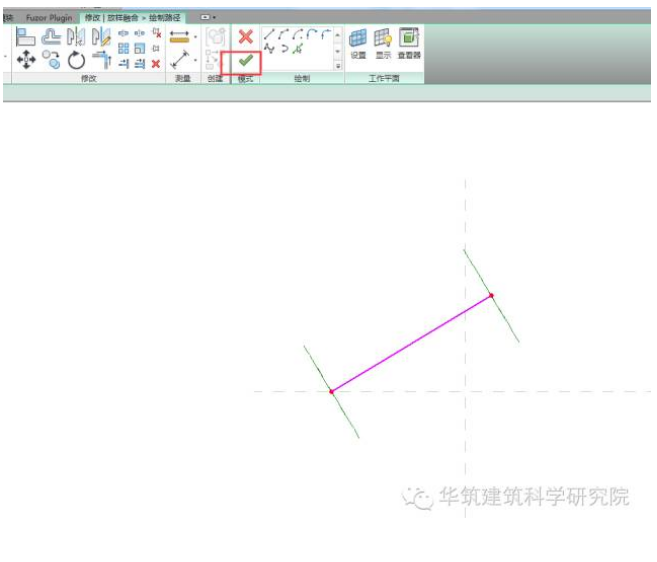Select the Rotate tool
The width and height of the screenshot is (657, 562).
pos(76,60)
